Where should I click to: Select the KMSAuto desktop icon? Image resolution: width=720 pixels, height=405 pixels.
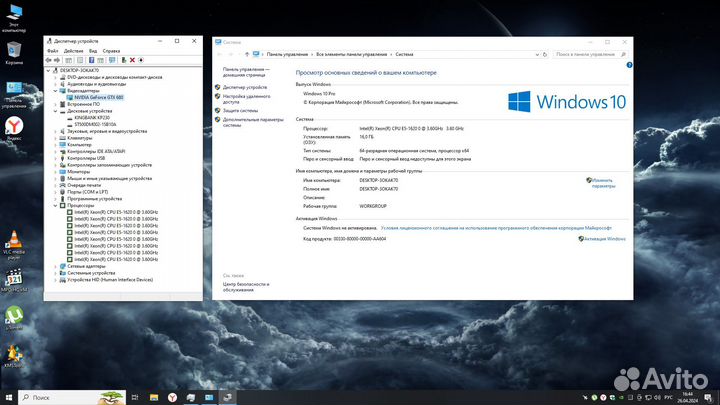click(x=14, y=356)
